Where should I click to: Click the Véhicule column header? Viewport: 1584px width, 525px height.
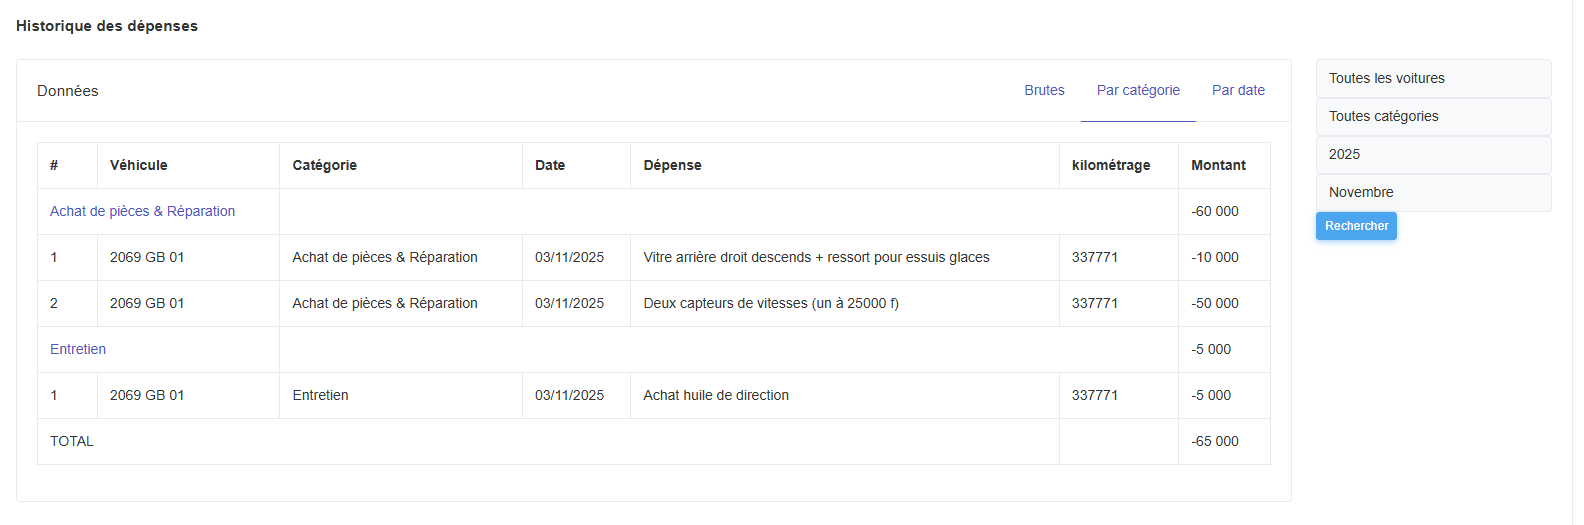coord(139,165)
